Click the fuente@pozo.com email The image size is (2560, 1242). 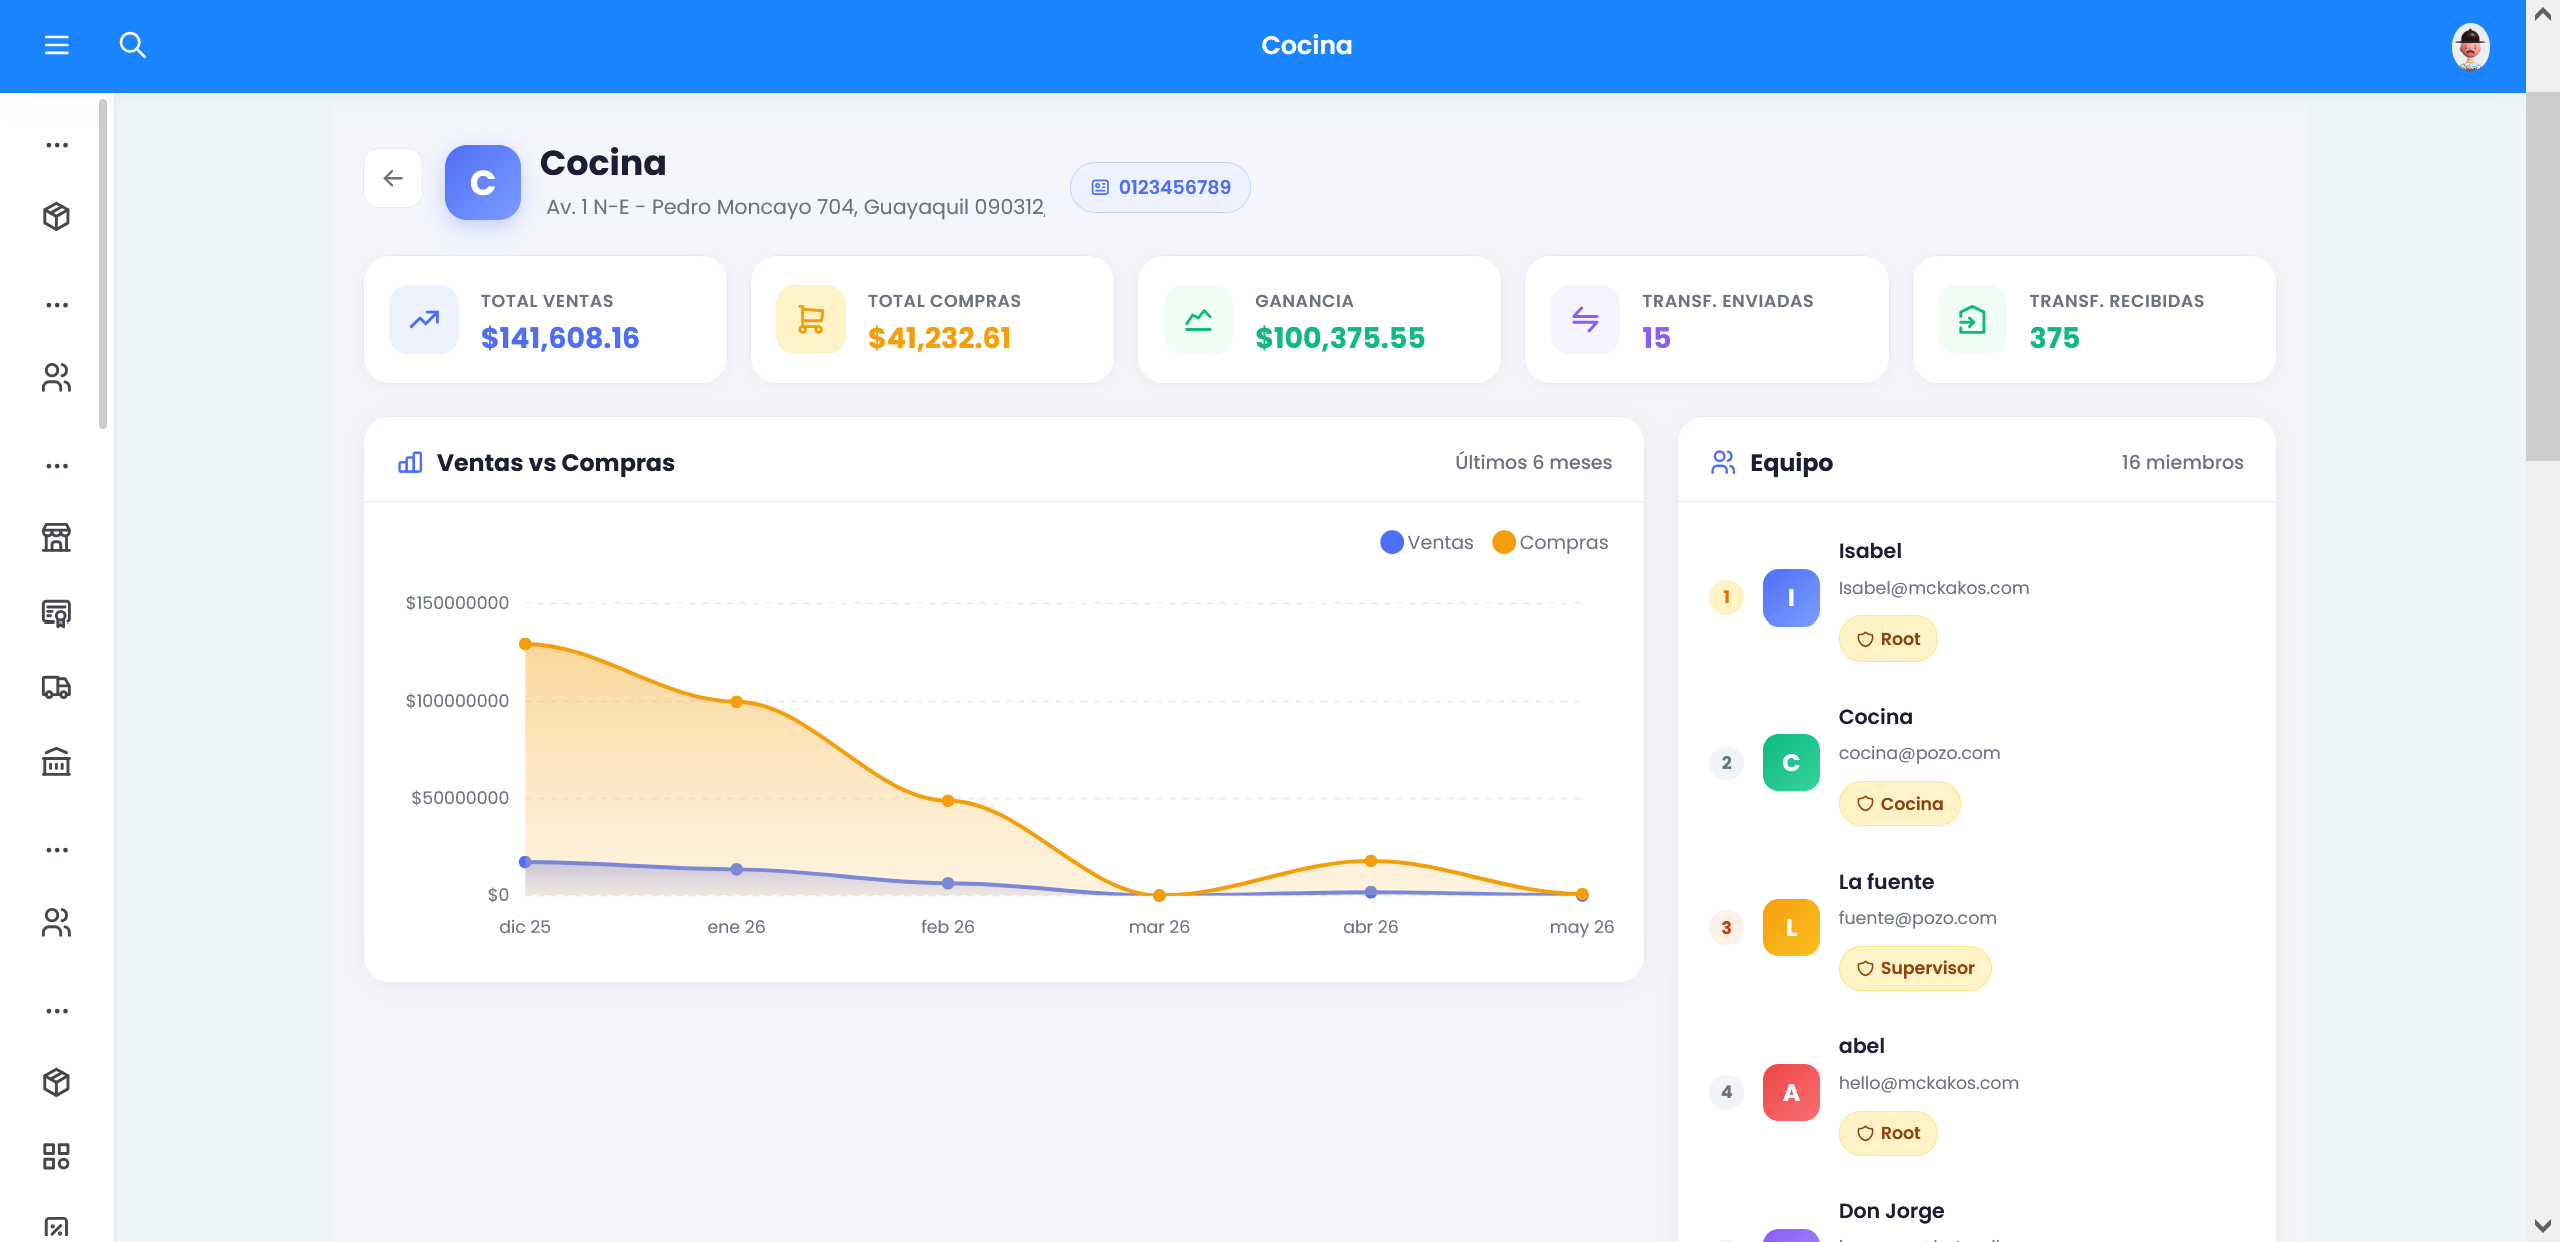pos(1917,918)
